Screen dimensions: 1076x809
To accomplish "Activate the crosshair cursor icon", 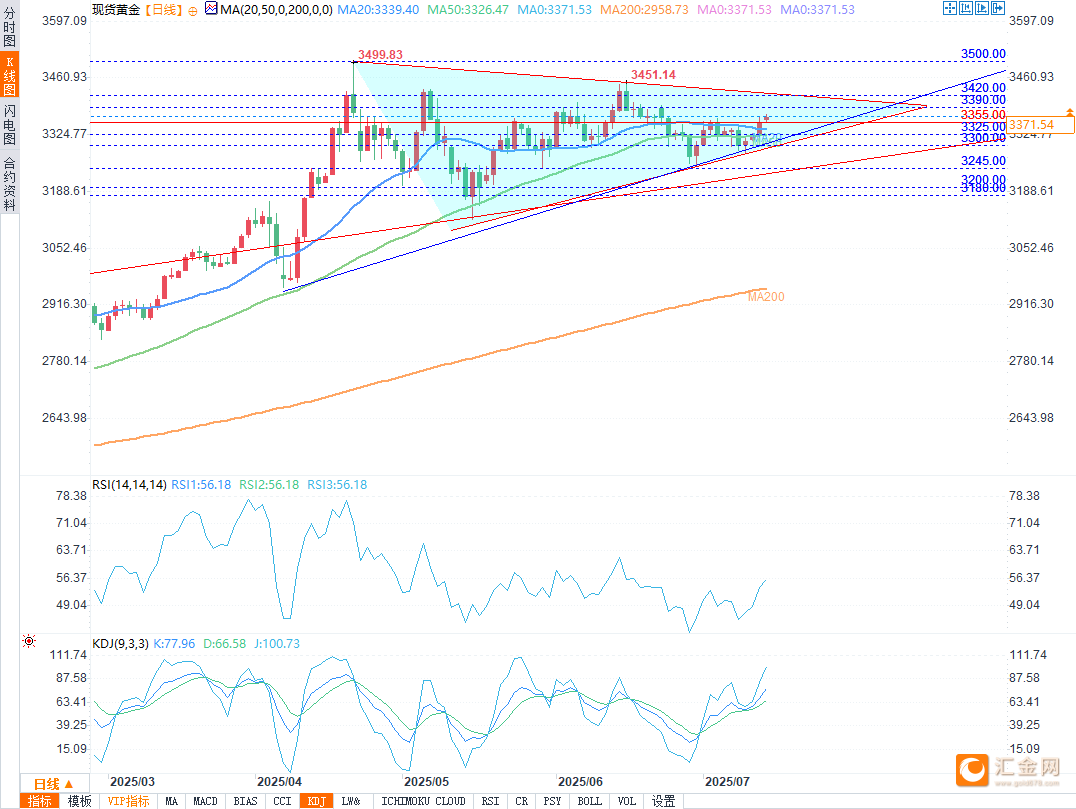I will 950,8.
